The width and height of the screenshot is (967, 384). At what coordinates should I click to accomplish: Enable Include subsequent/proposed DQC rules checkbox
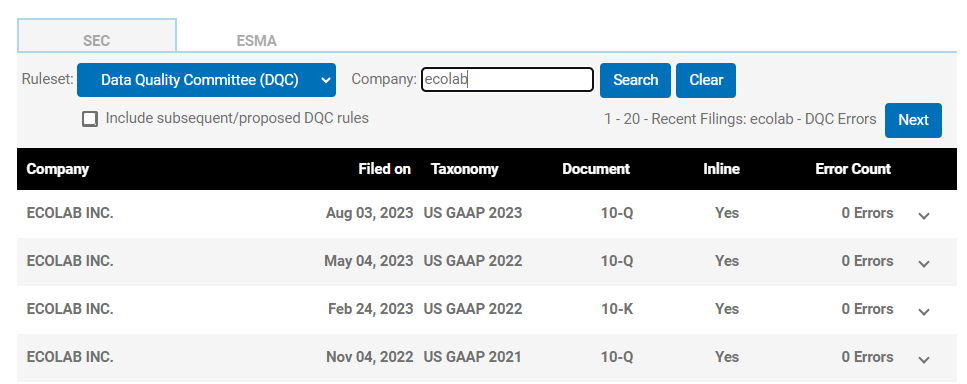90,119
